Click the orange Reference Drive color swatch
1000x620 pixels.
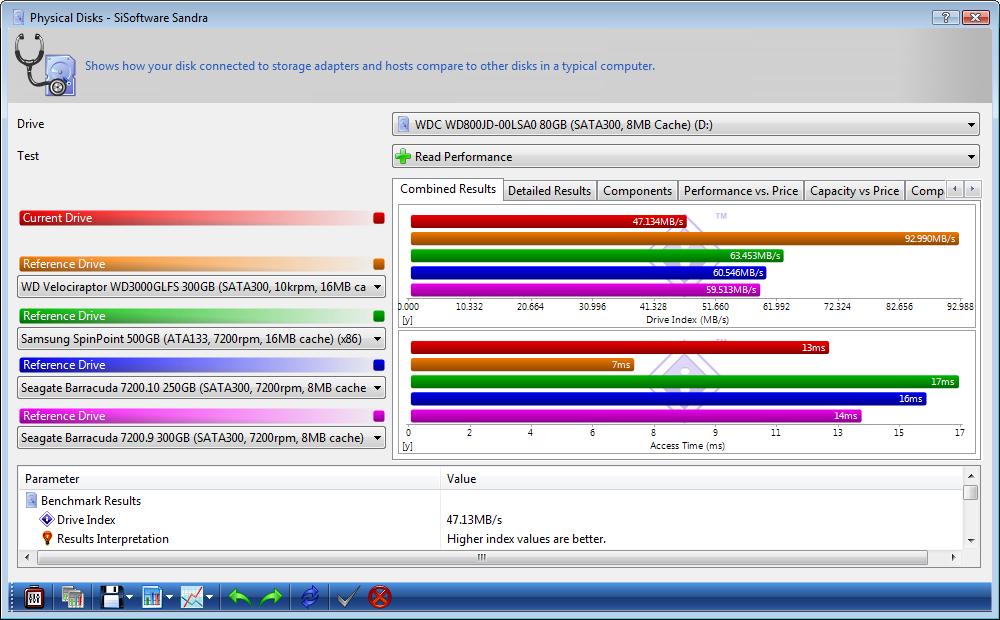(x=379, y=264)
